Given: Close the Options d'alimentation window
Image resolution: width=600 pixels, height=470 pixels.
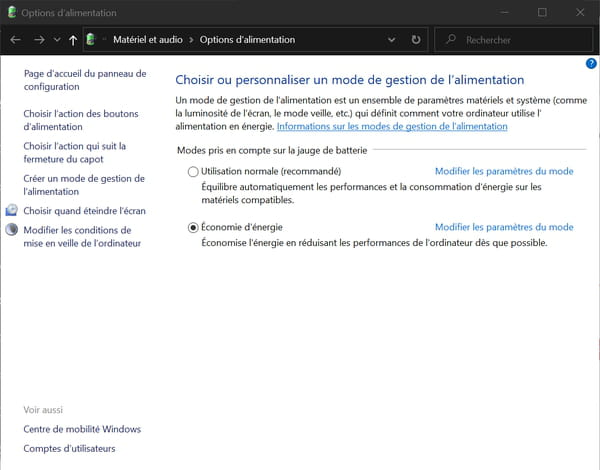Looking at the screenshot, I should coord(580,12).
